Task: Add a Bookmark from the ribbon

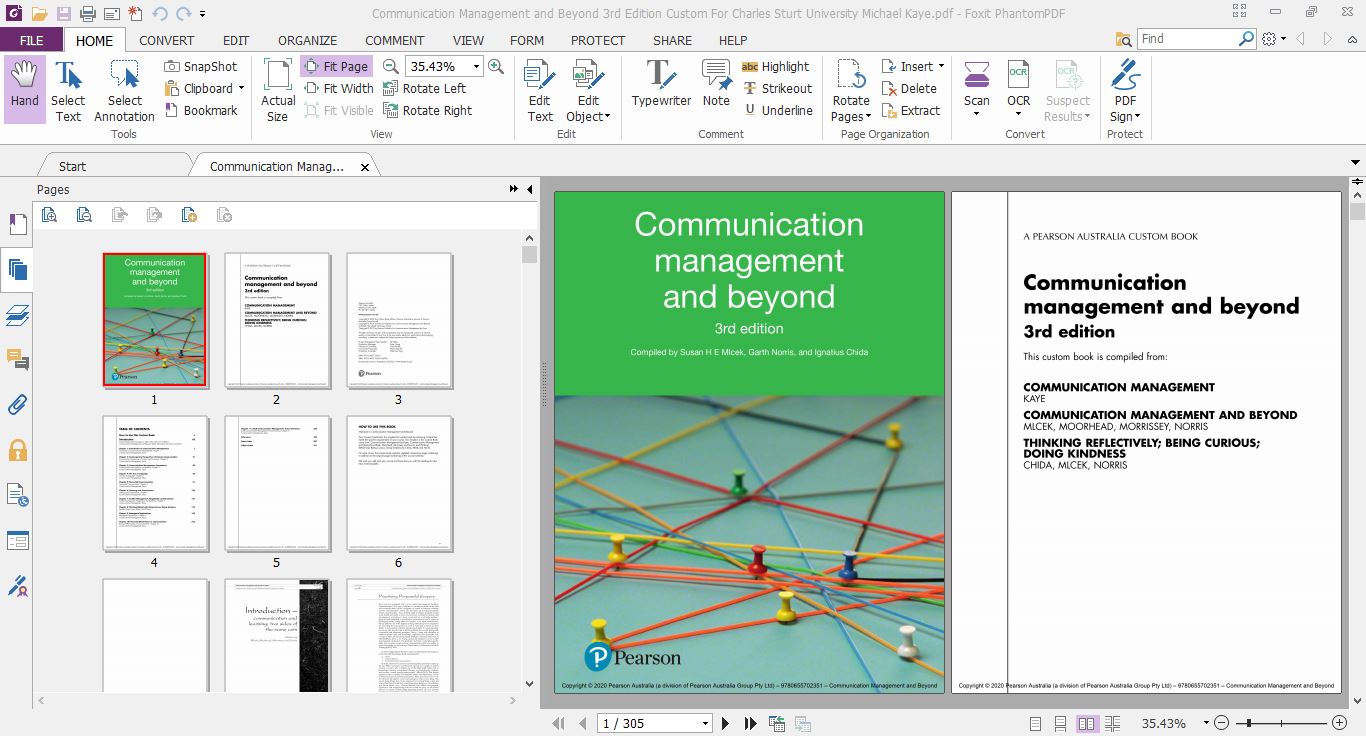Action: coord(201,110)
